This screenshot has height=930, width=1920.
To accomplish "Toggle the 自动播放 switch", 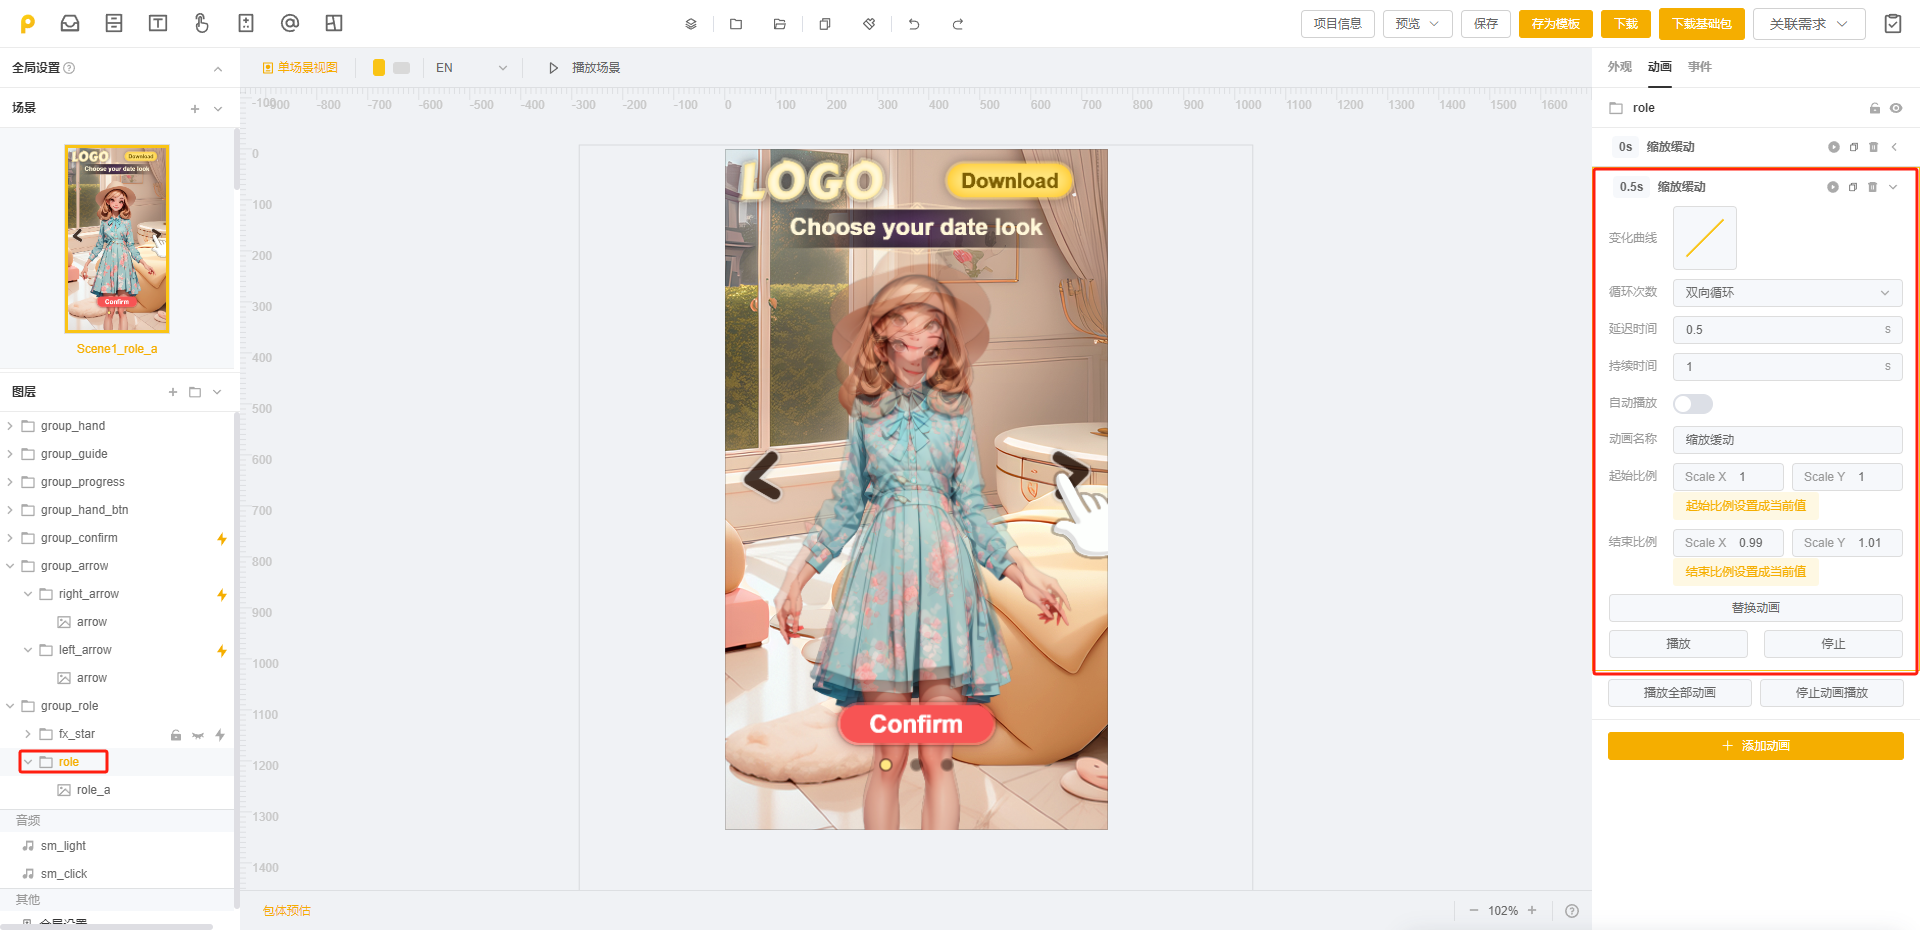I will pyautogui.click(x=1692, y=403).
